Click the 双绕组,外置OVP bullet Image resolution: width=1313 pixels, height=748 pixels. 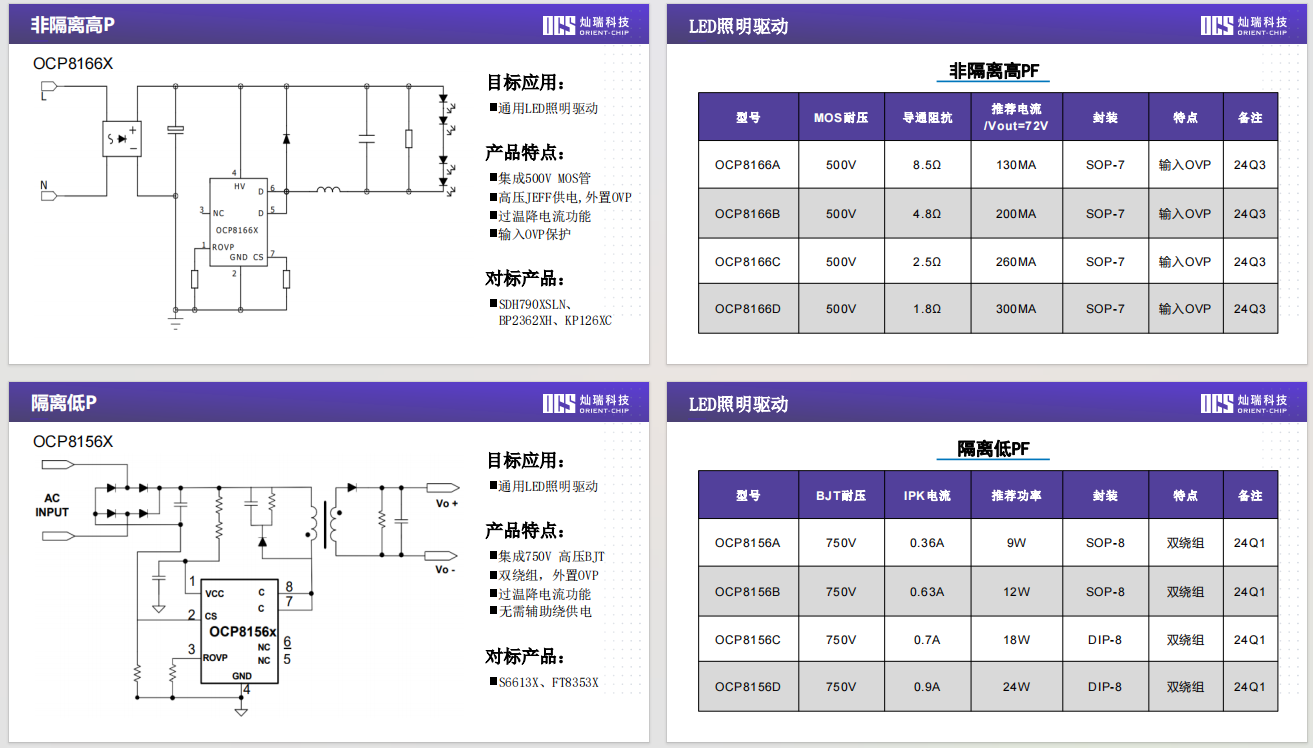click(544, 575)
